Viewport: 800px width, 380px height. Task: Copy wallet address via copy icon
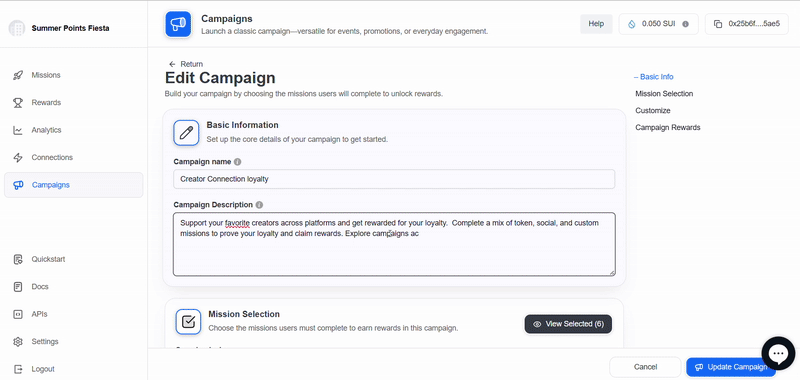718,24
